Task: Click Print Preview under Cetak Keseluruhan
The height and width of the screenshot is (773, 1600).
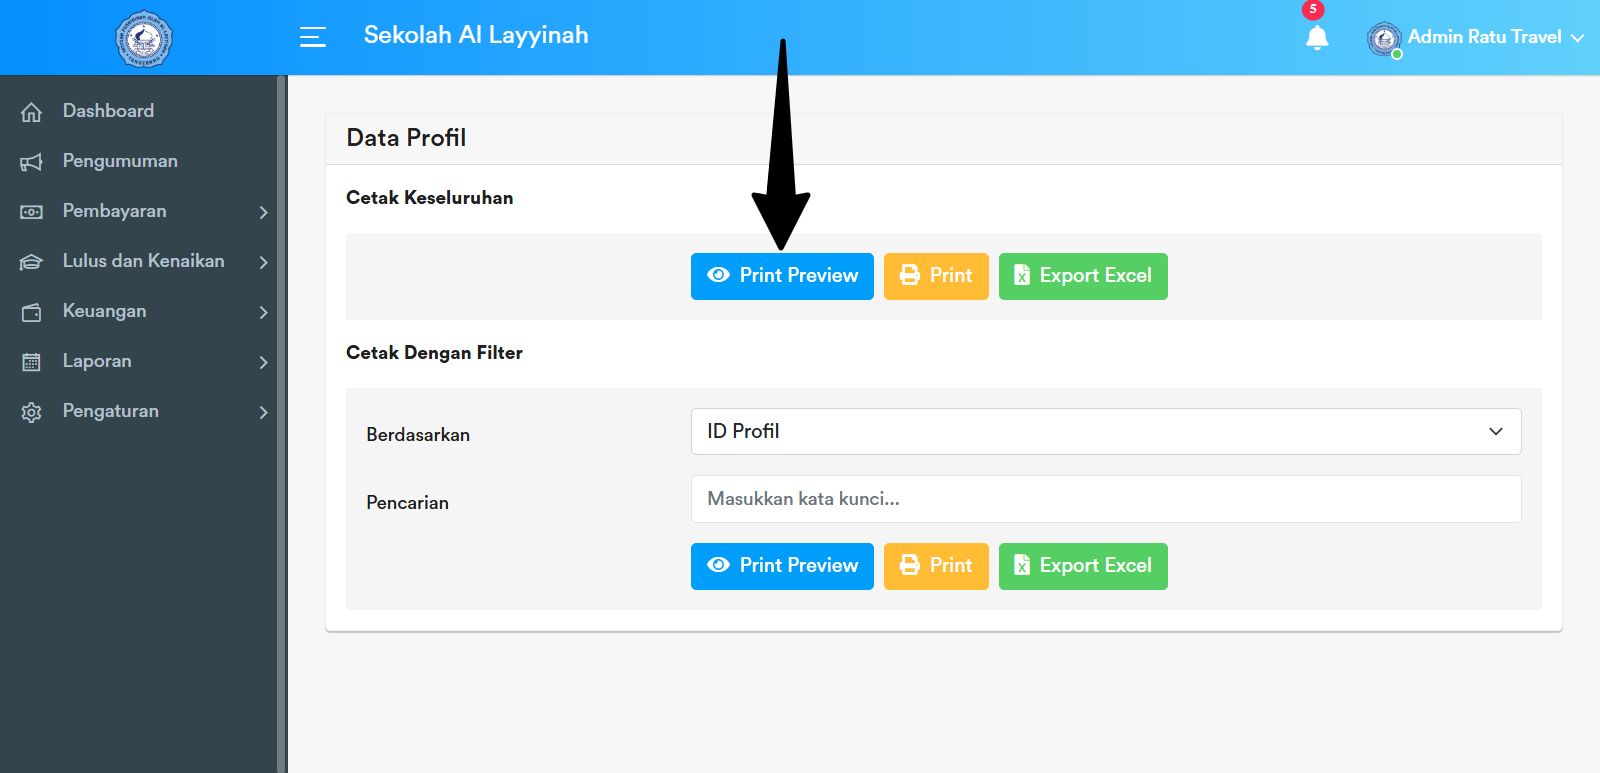Action: point(782,276)
